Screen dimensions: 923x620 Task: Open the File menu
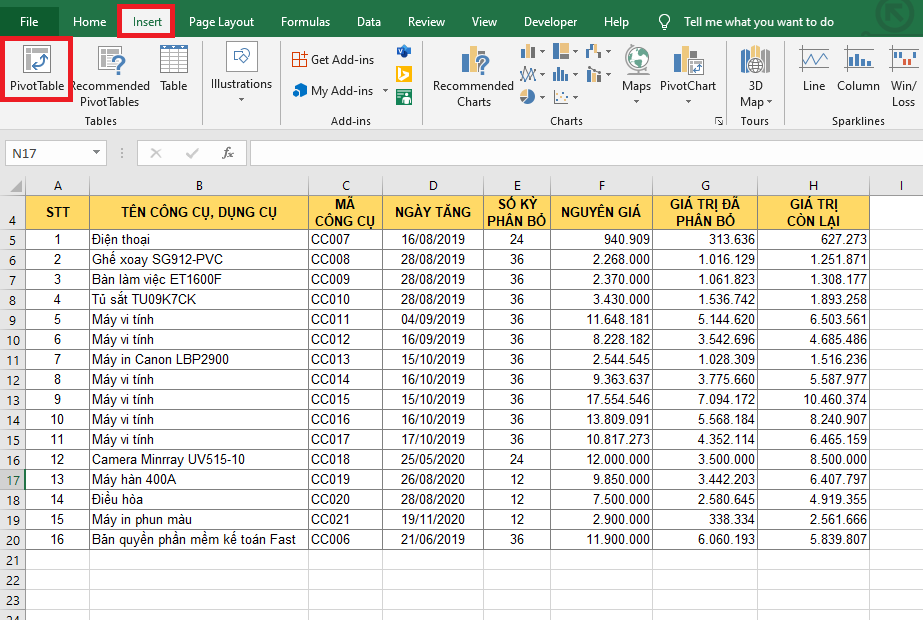pos(29,22)
